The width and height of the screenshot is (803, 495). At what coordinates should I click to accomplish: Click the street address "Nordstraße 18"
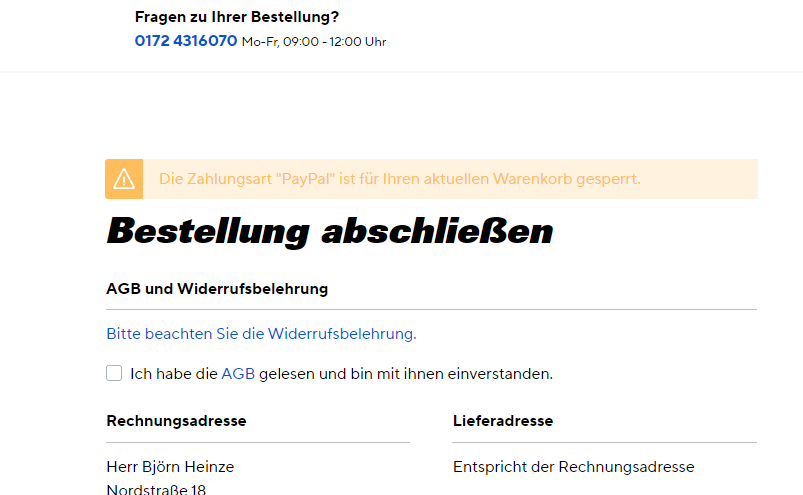(156, 489)
